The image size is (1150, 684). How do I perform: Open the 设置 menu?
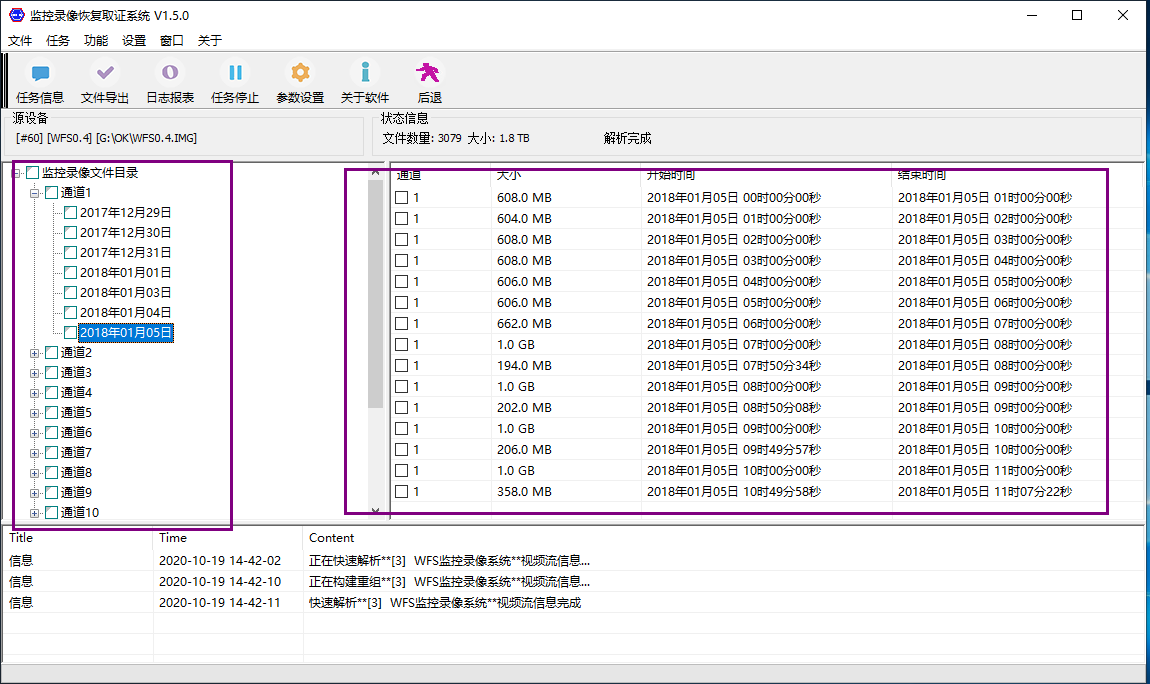[x=134, y=41]
